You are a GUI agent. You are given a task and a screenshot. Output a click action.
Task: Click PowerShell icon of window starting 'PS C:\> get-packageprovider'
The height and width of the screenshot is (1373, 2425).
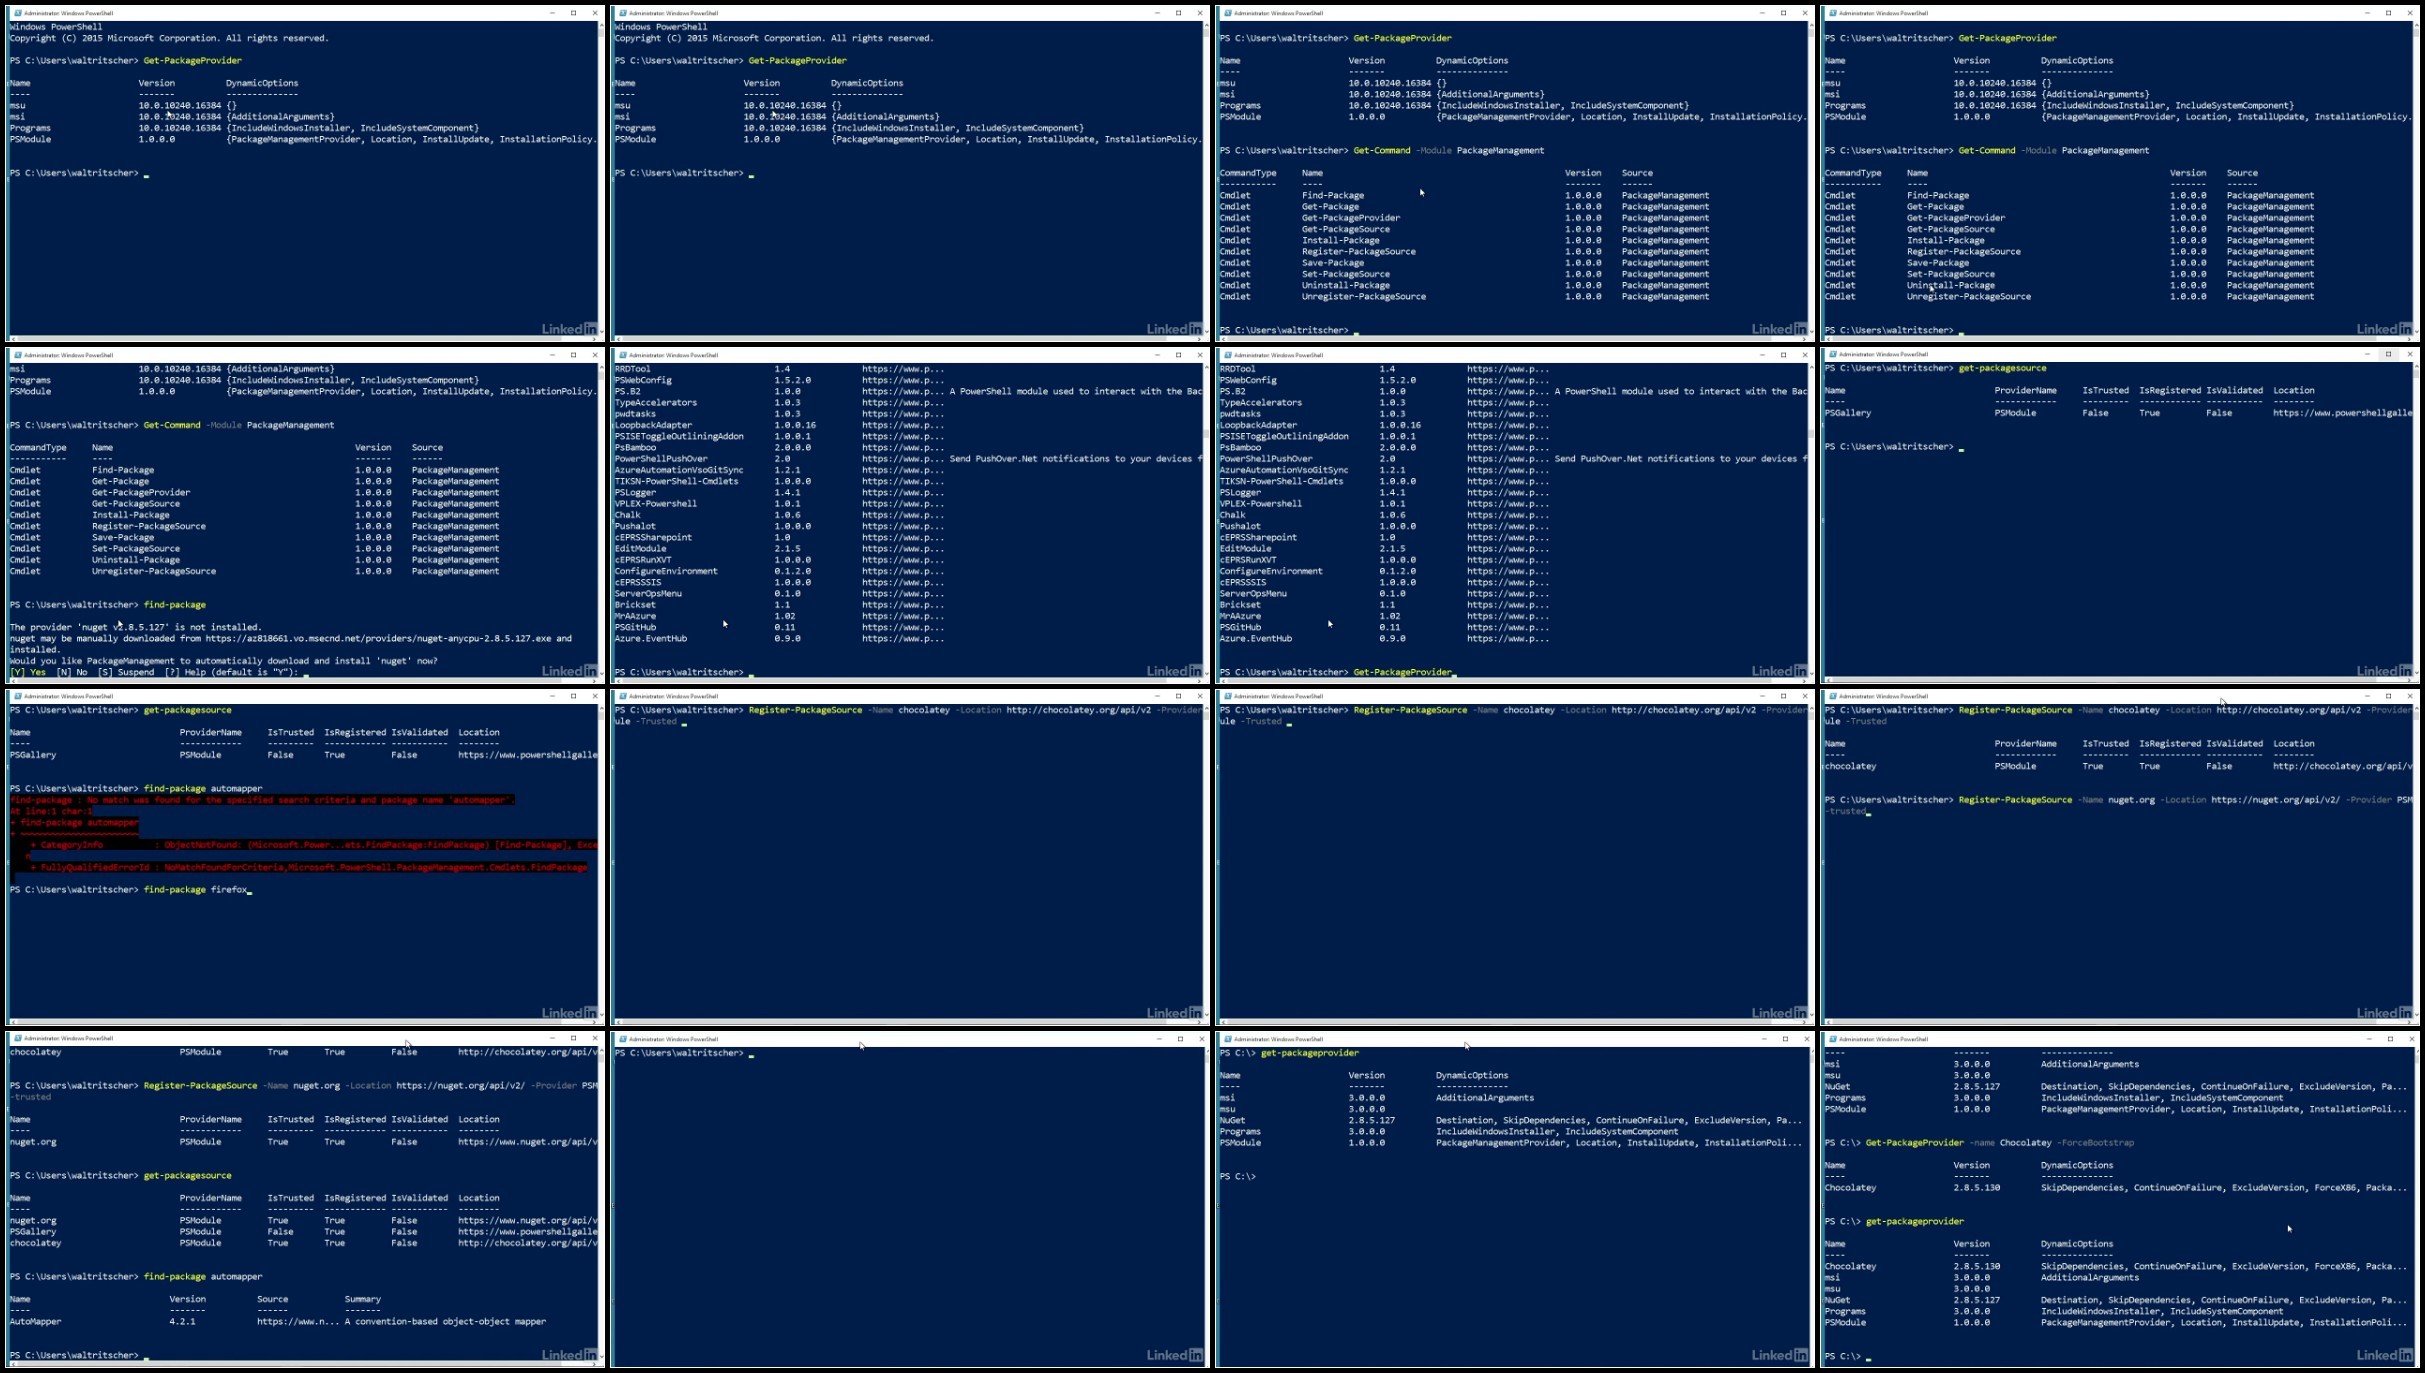coord(1227,1039)
